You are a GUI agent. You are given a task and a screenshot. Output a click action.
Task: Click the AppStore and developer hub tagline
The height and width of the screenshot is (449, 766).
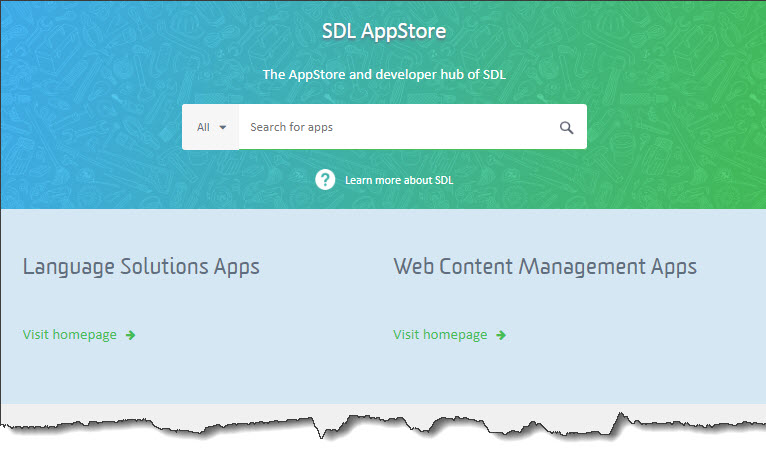[x=384, y=74]
